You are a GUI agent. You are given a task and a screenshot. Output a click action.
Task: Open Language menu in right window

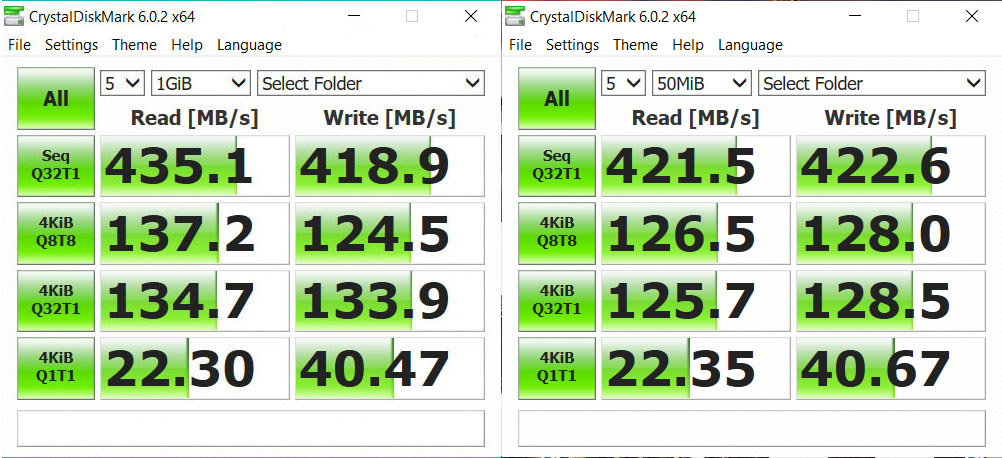750,45
